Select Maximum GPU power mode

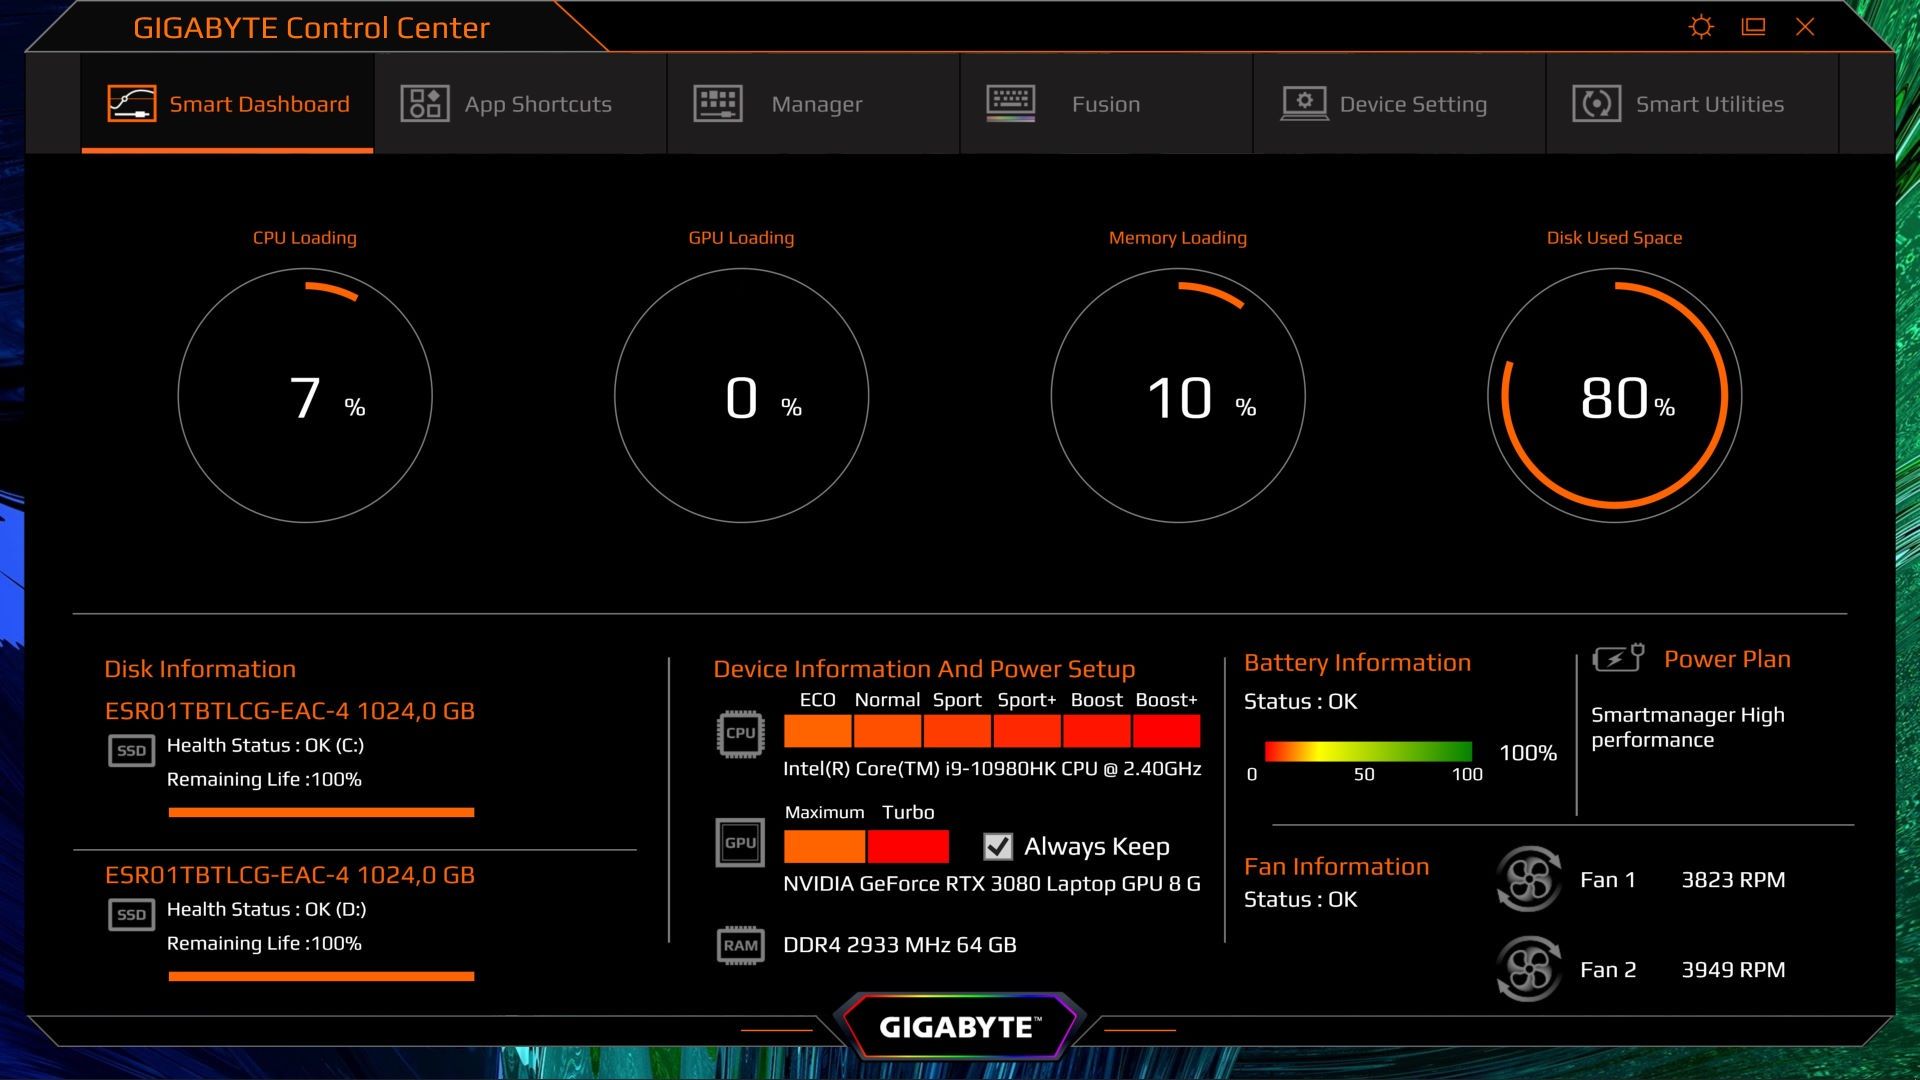click(x=825, y=846)
